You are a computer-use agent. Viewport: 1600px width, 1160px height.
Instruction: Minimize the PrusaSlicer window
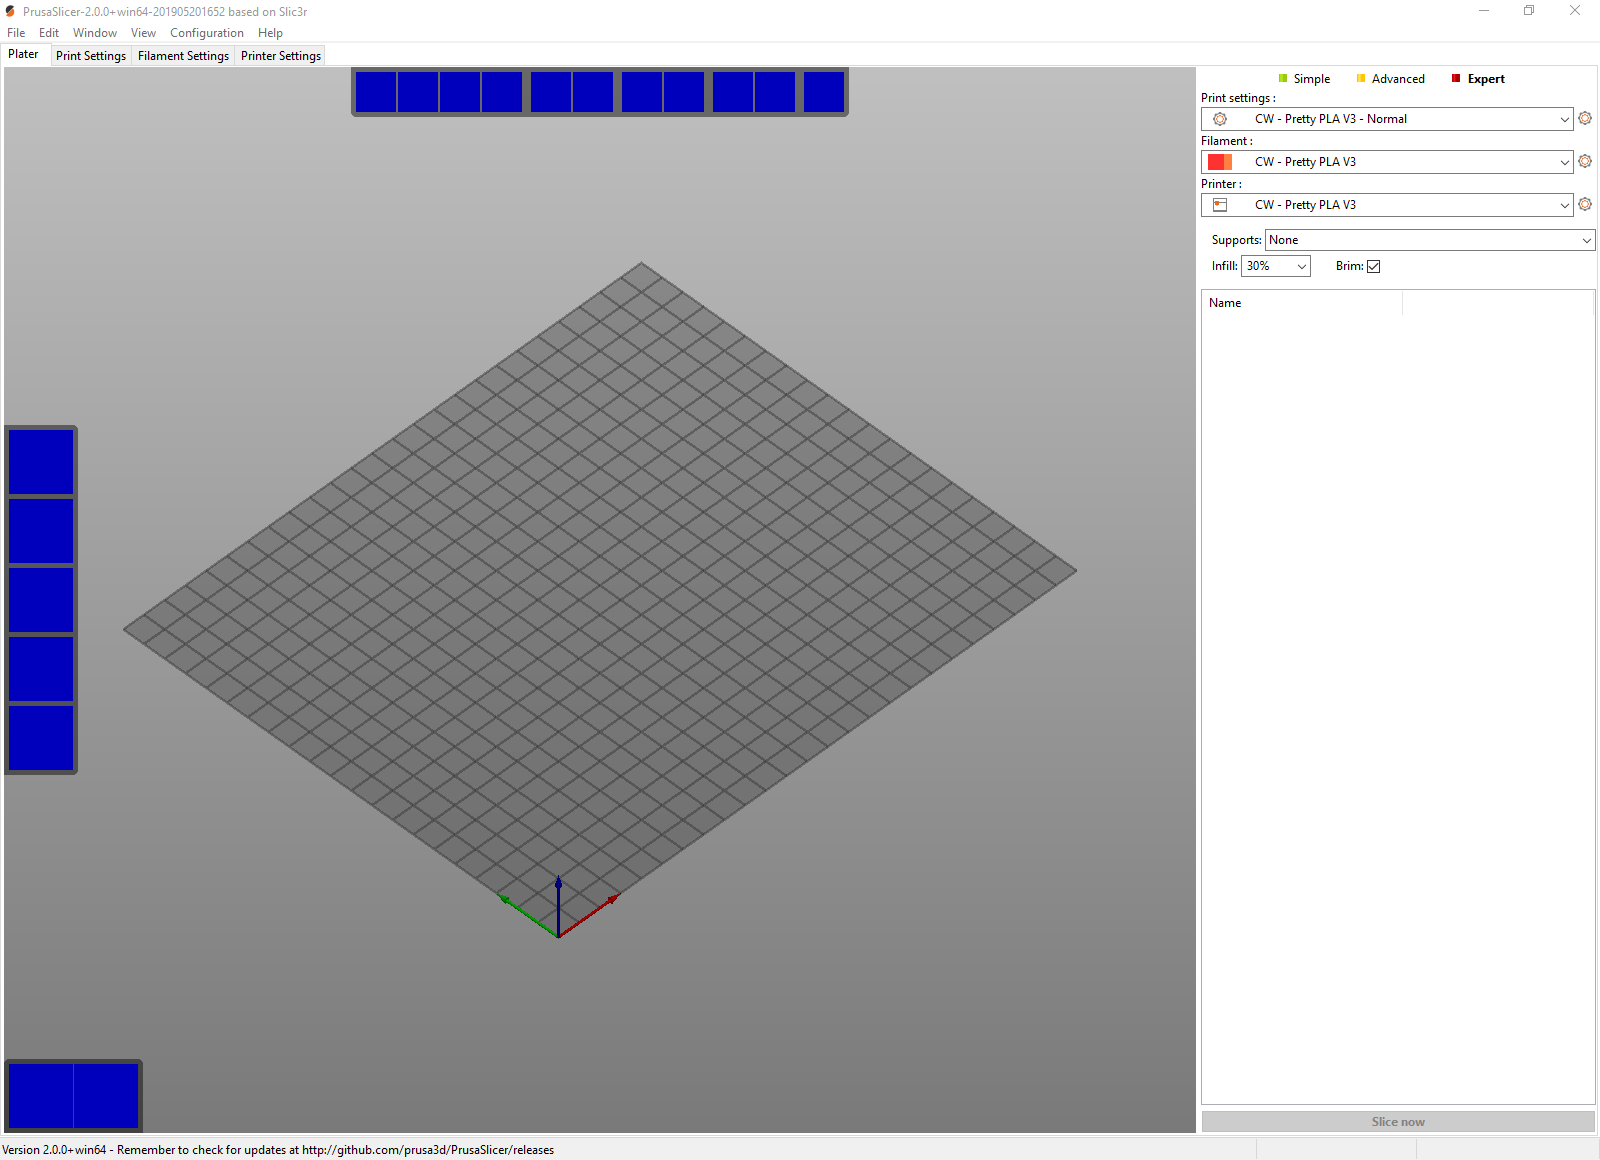coord(1484,11)
